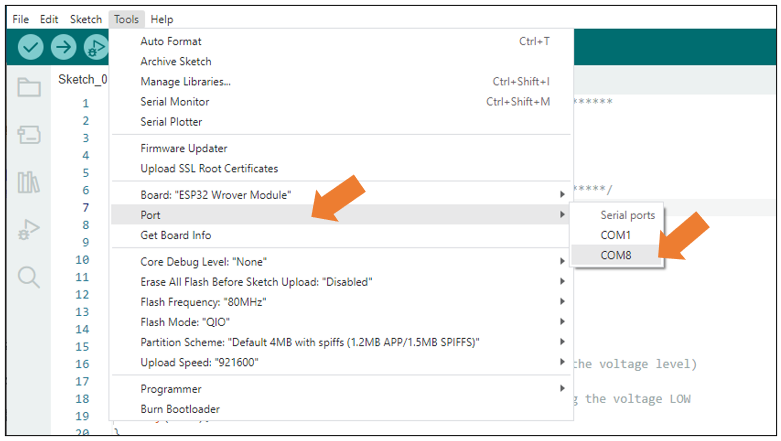Screen dimensions: 781x441
Task: Launch Serial Monitor from Tools menu
Action: (x=342, y=102)
